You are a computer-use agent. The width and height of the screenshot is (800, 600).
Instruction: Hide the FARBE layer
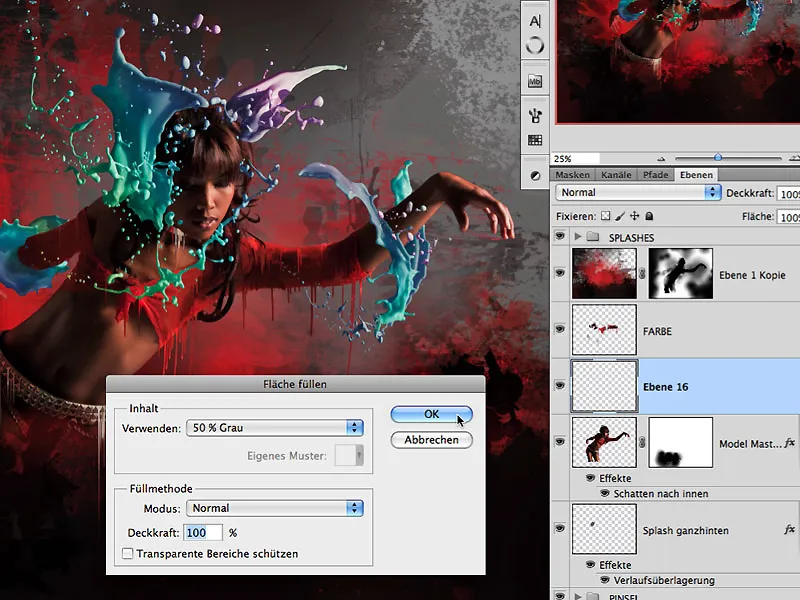click(560, 329)
